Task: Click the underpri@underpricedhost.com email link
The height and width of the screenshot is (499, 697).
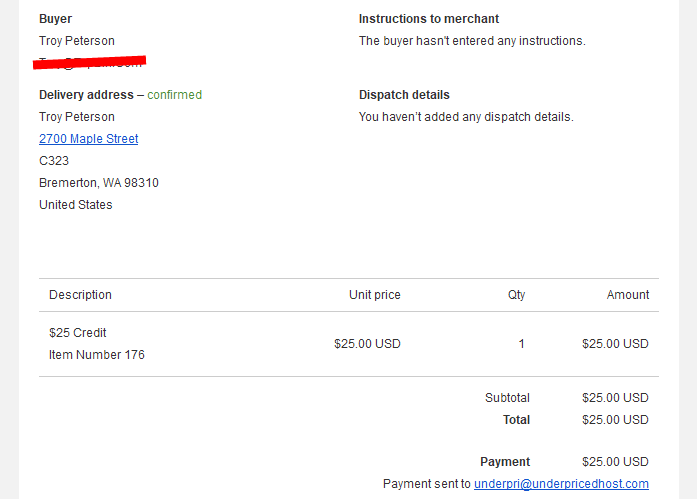Action: [x=561, y=483]
